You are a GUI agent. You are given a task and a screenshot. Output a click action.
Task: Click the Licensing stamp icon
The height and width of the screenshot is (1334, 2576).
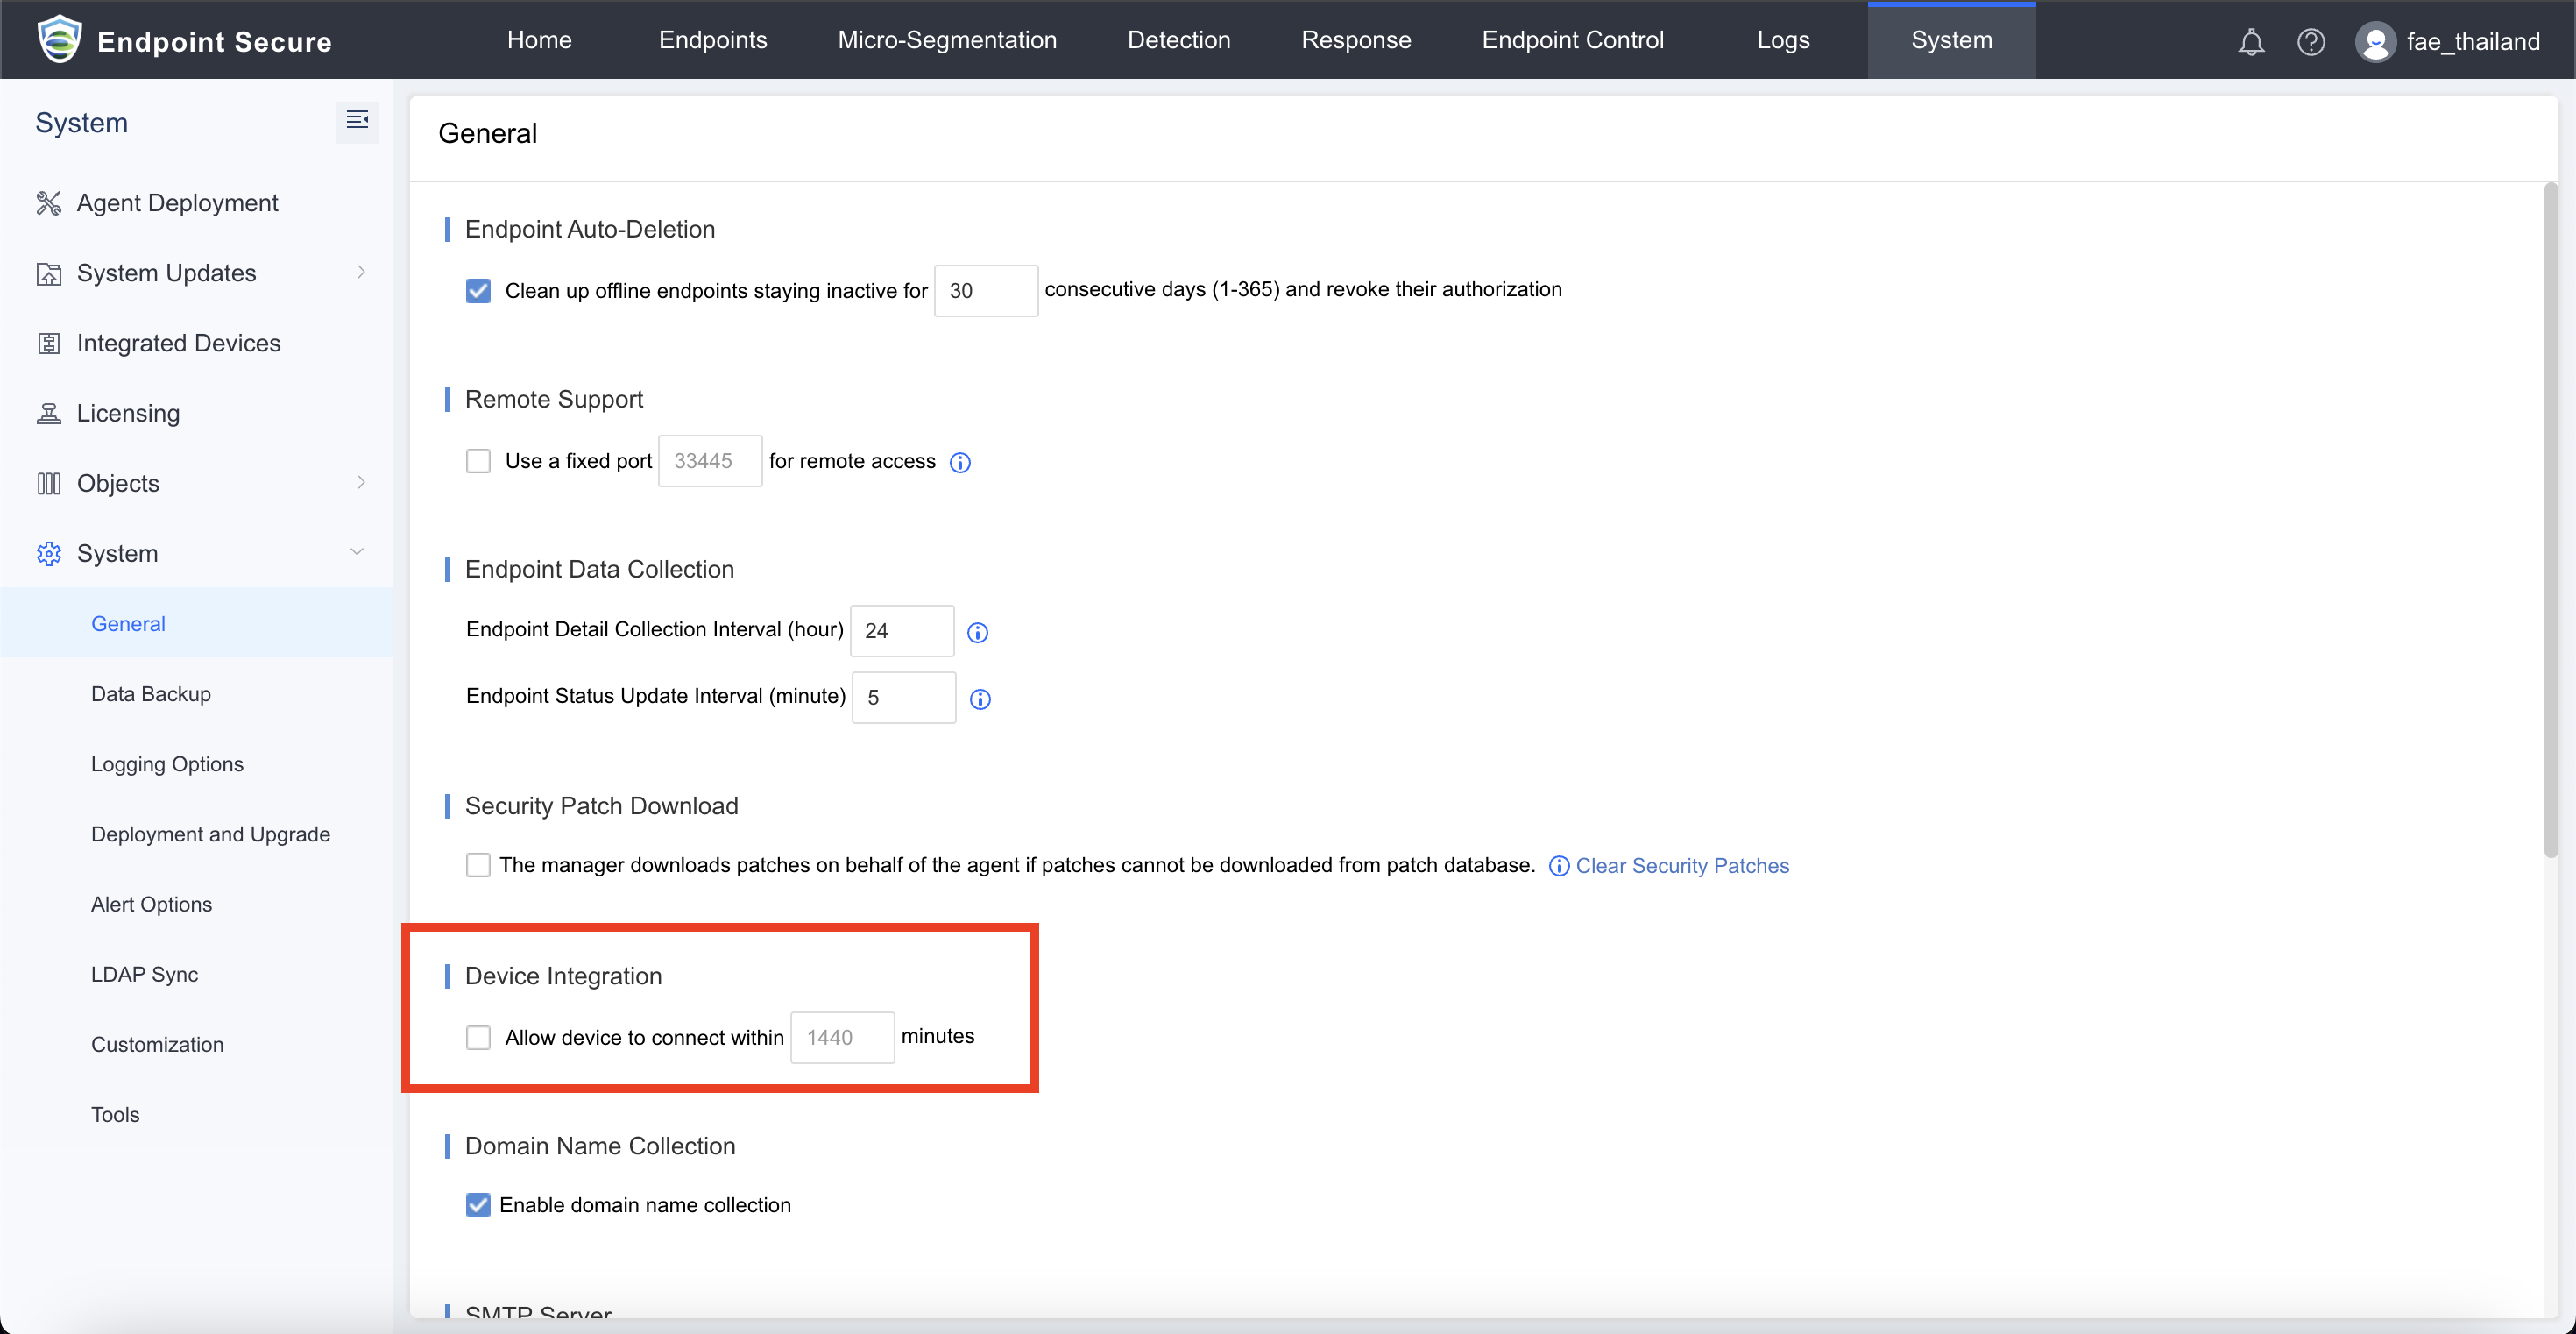49,413
